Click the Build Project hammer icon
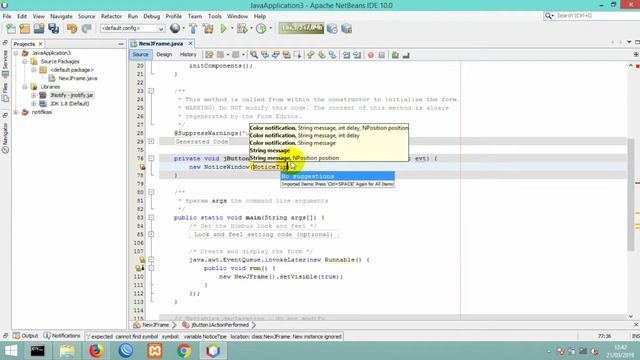 click(x=193, y=29)
